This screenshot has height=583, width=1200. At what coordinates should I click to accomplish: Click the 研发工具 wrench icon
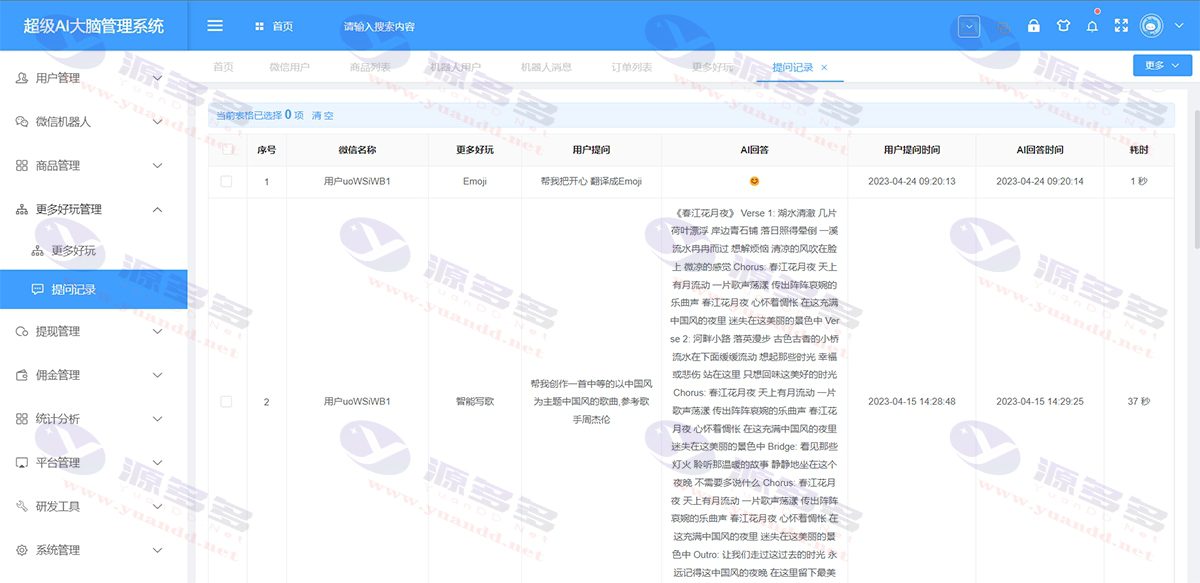click(x=22, y=507)
